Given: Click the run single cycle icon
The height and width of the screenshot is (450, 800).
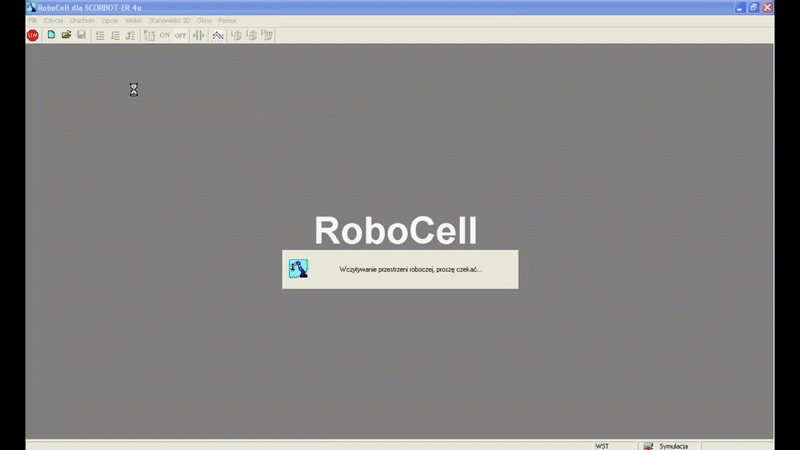Looking at the screenshot, I should pos(115,35).
